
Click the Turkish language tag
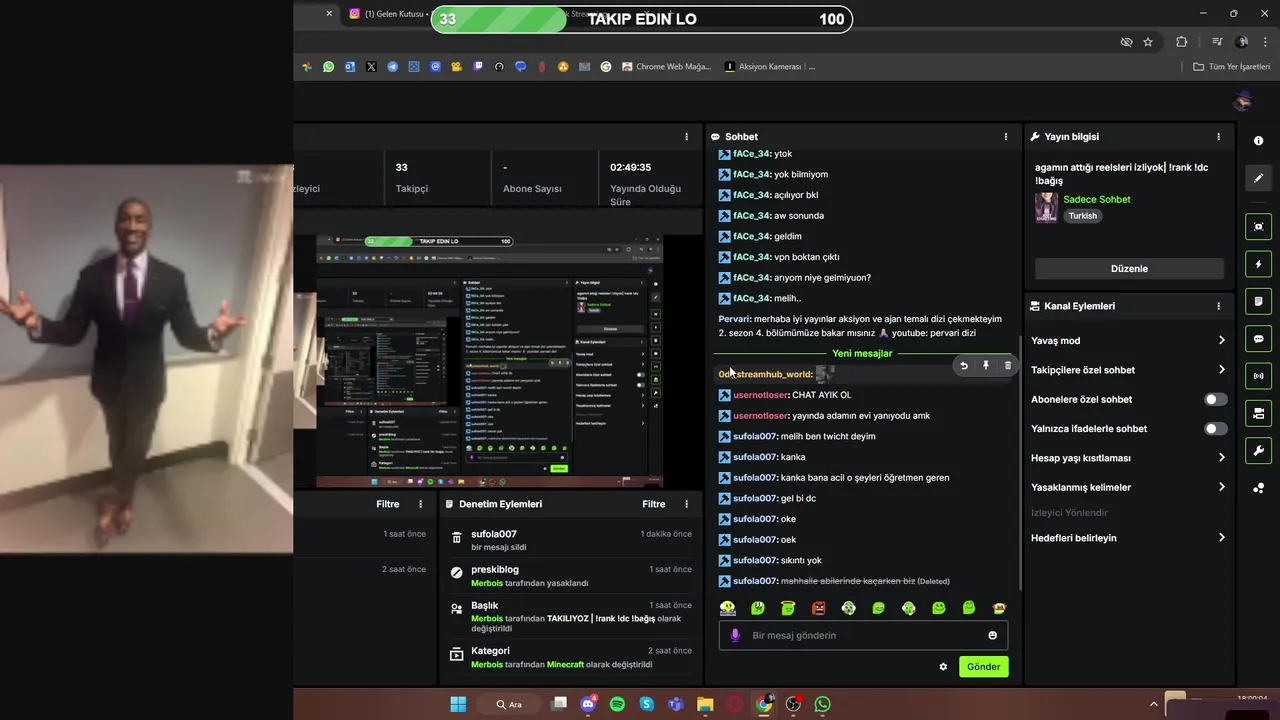[1083, 216]
